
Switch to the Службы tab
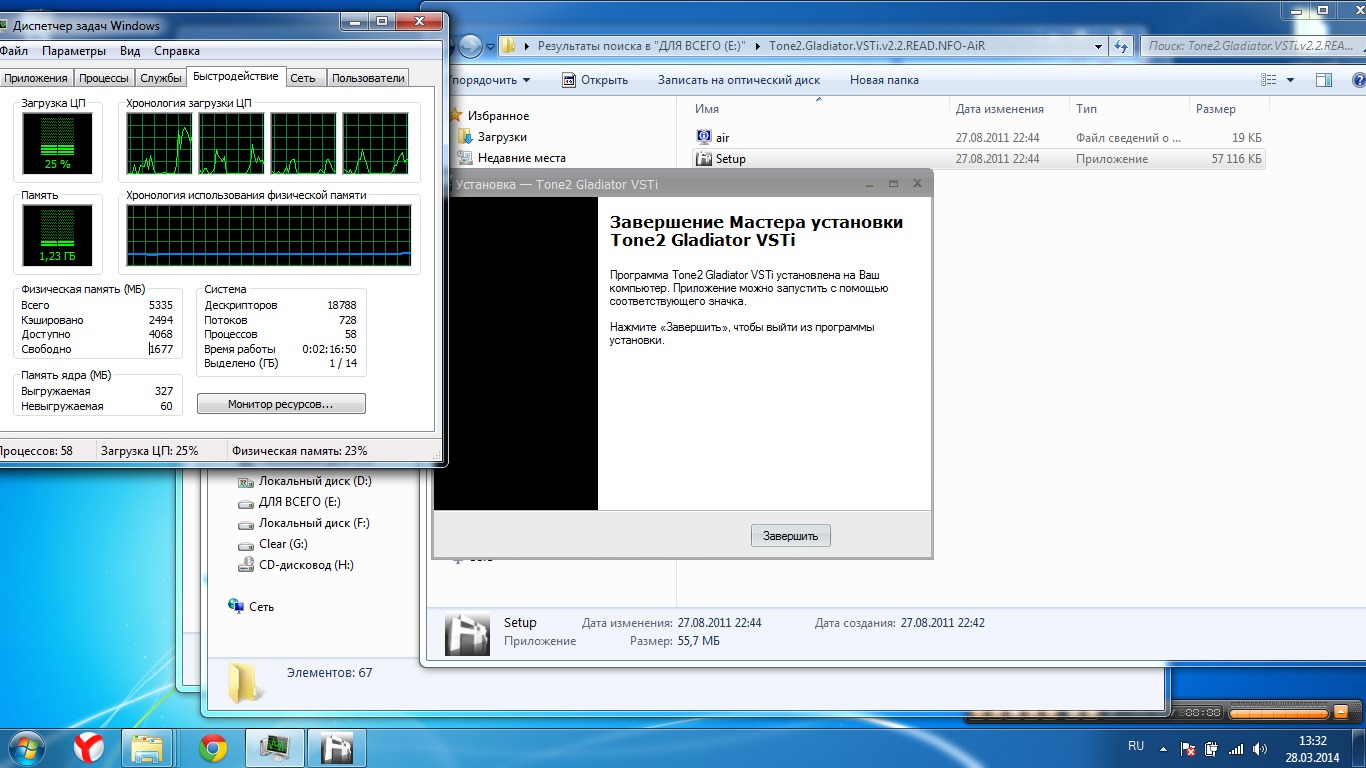point(161,78)
